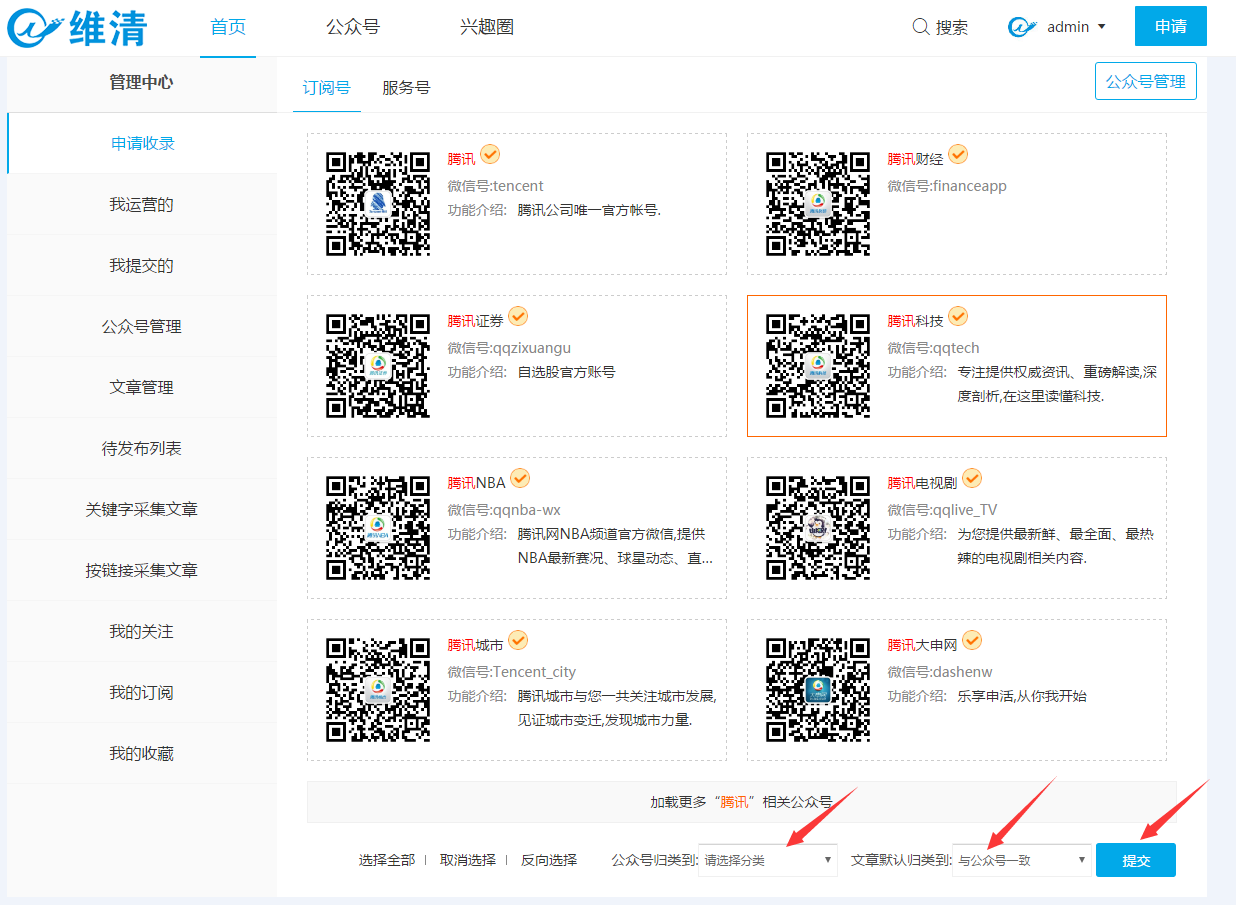Click the 腾讯证券 account title
Screen dimensions: 1236x905
point(476,321)
